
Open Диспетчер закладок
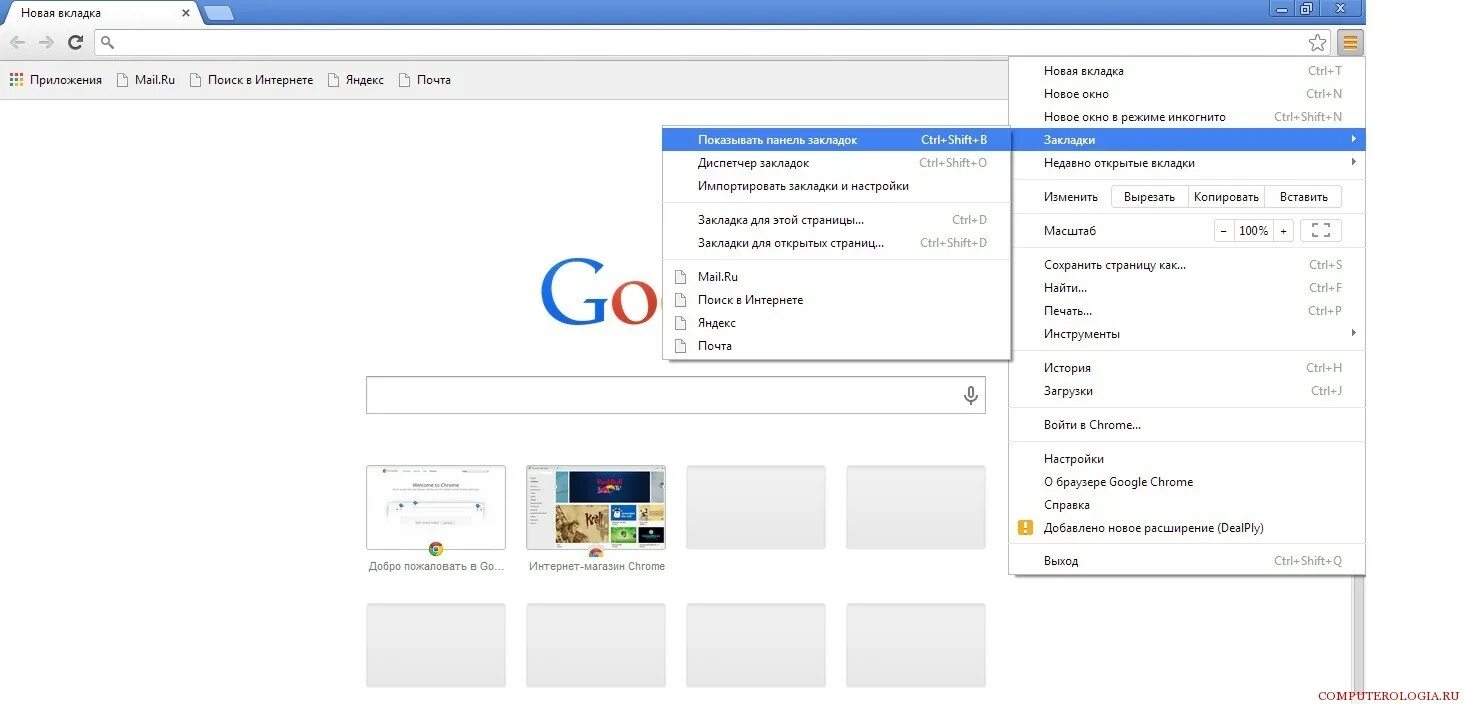tap(837, 163)
